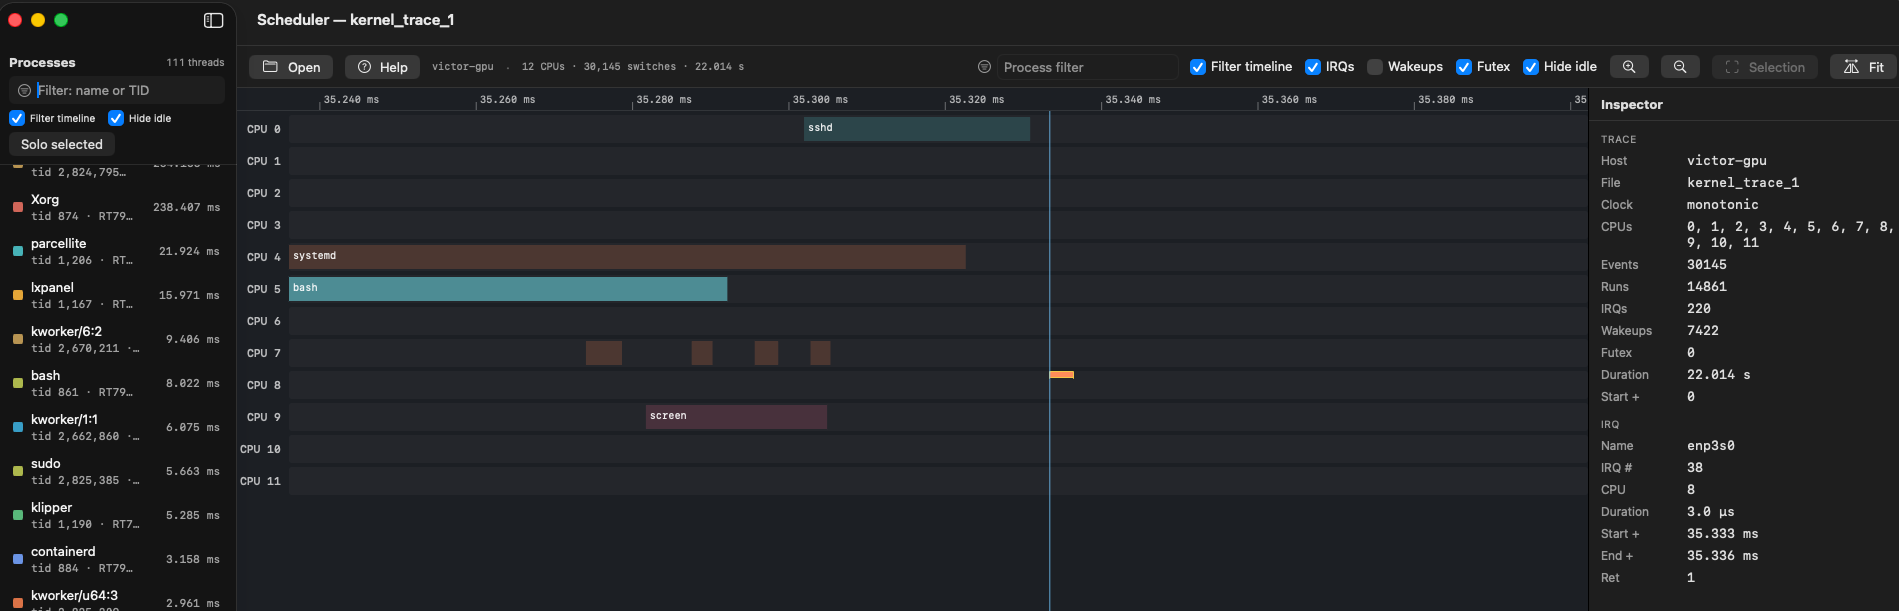Click the klipper green color swatch
This screenshot has width=1899, height=611.
point(18,515)
